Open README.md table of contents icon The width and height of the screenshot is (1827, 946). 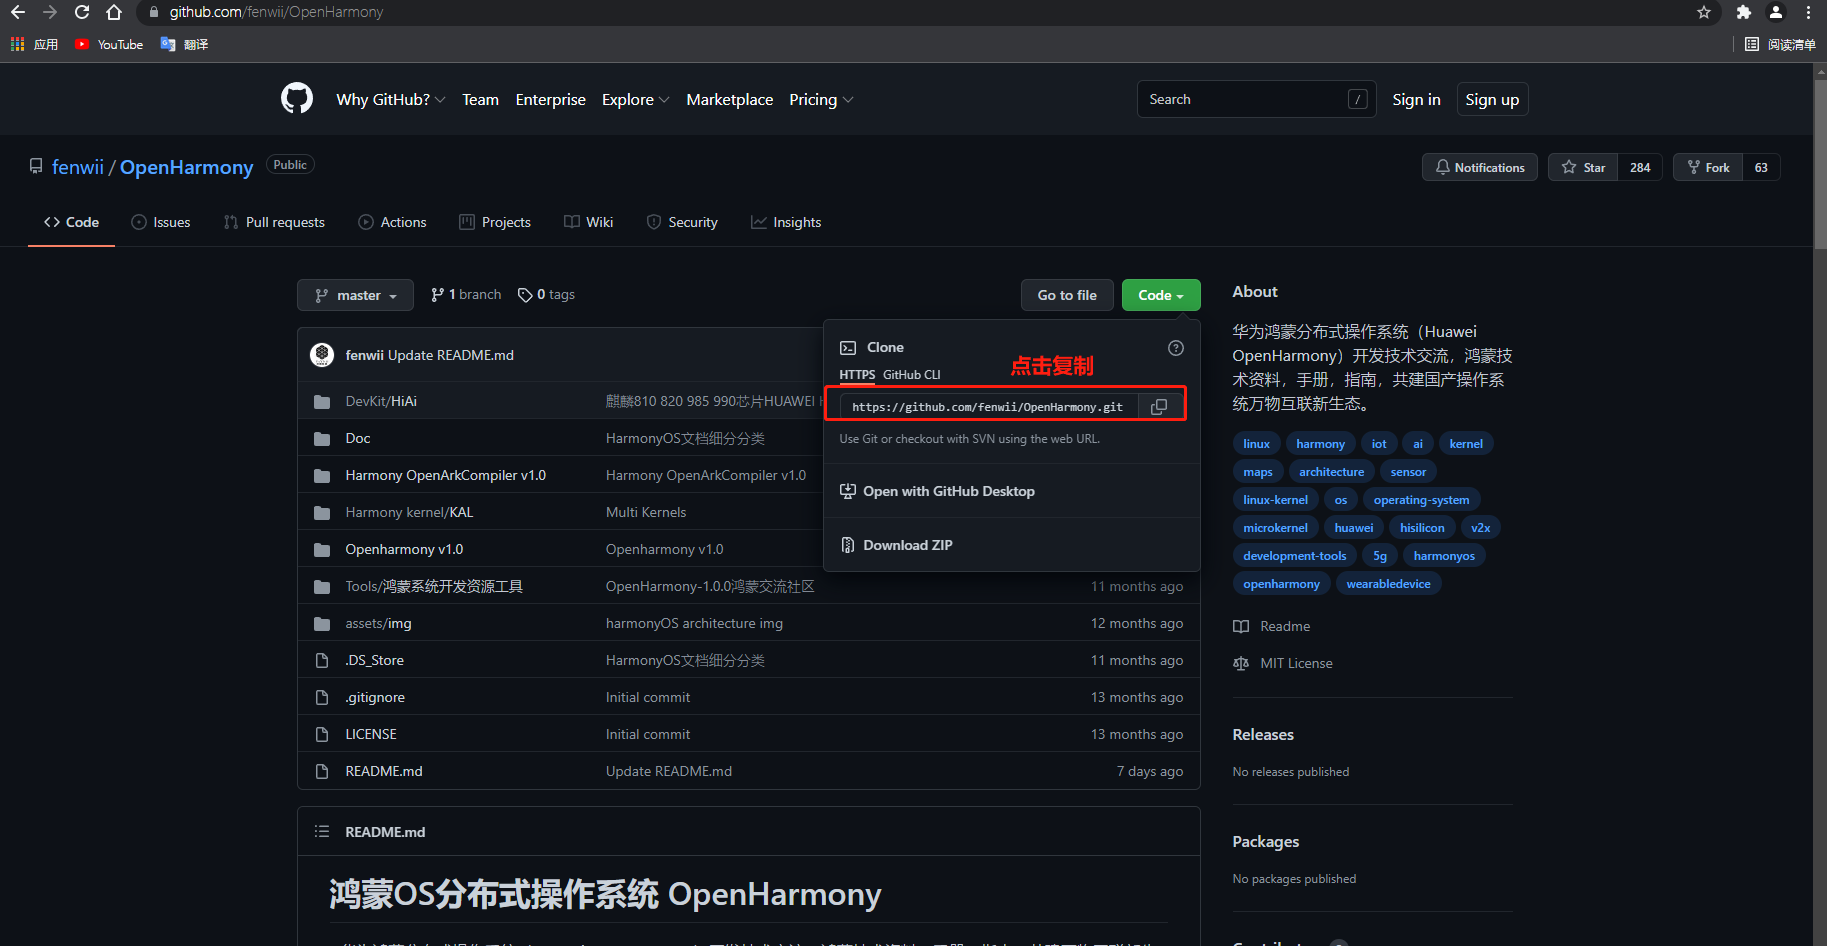pyautogui.click(x=322, y=831)
